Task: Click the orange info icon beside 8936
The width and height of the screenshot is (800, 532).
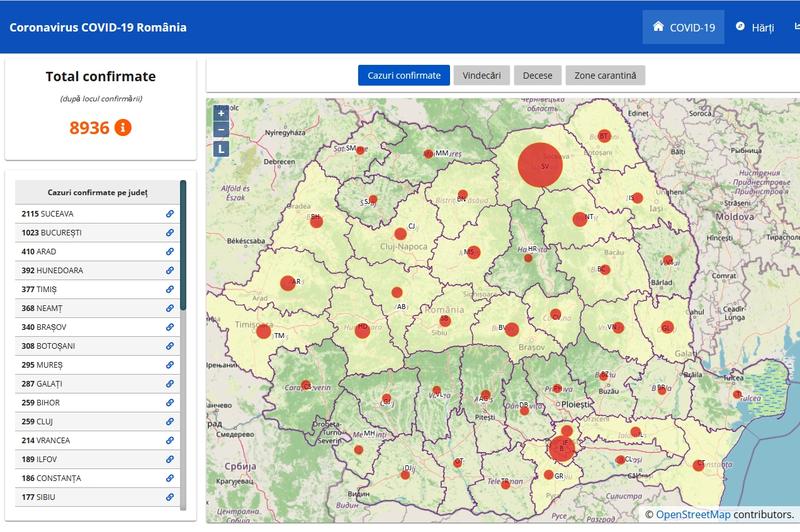Action: tap(123, 128)
